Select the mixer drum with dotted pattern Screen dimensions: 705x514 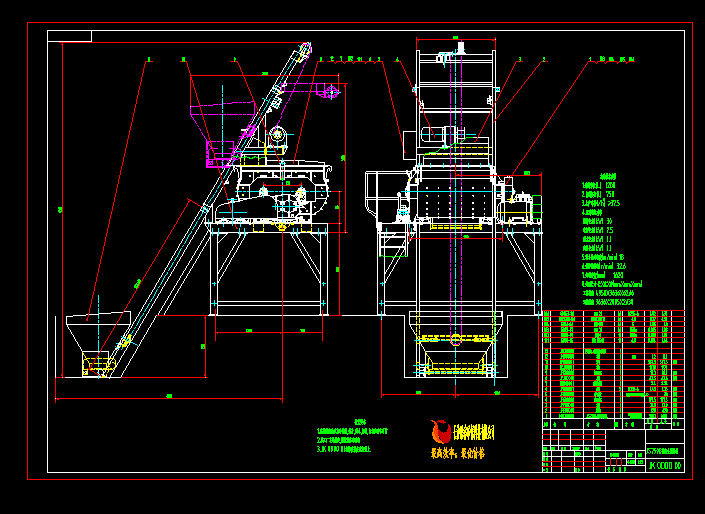[455, 199]
